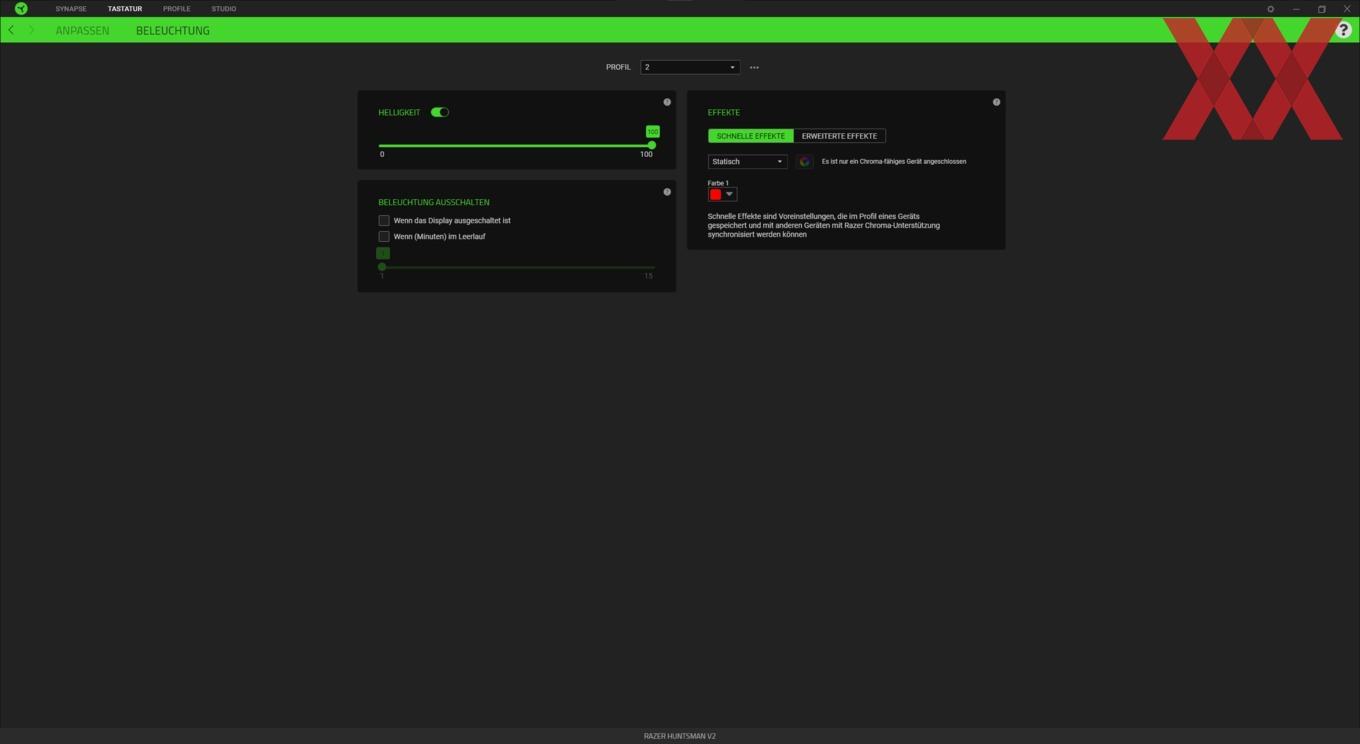Screen dimensions: 1360x744
Task: Go forward with the right arrow icon
Action: point(31,30)
